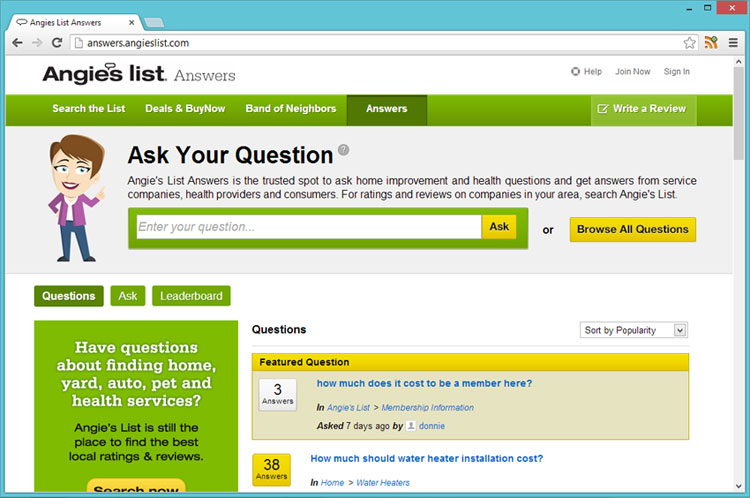Image resolution: width=750 pixels, height=498 pixels.
Task: Close the Angies List Answers tab
Action: click(132, 22)
